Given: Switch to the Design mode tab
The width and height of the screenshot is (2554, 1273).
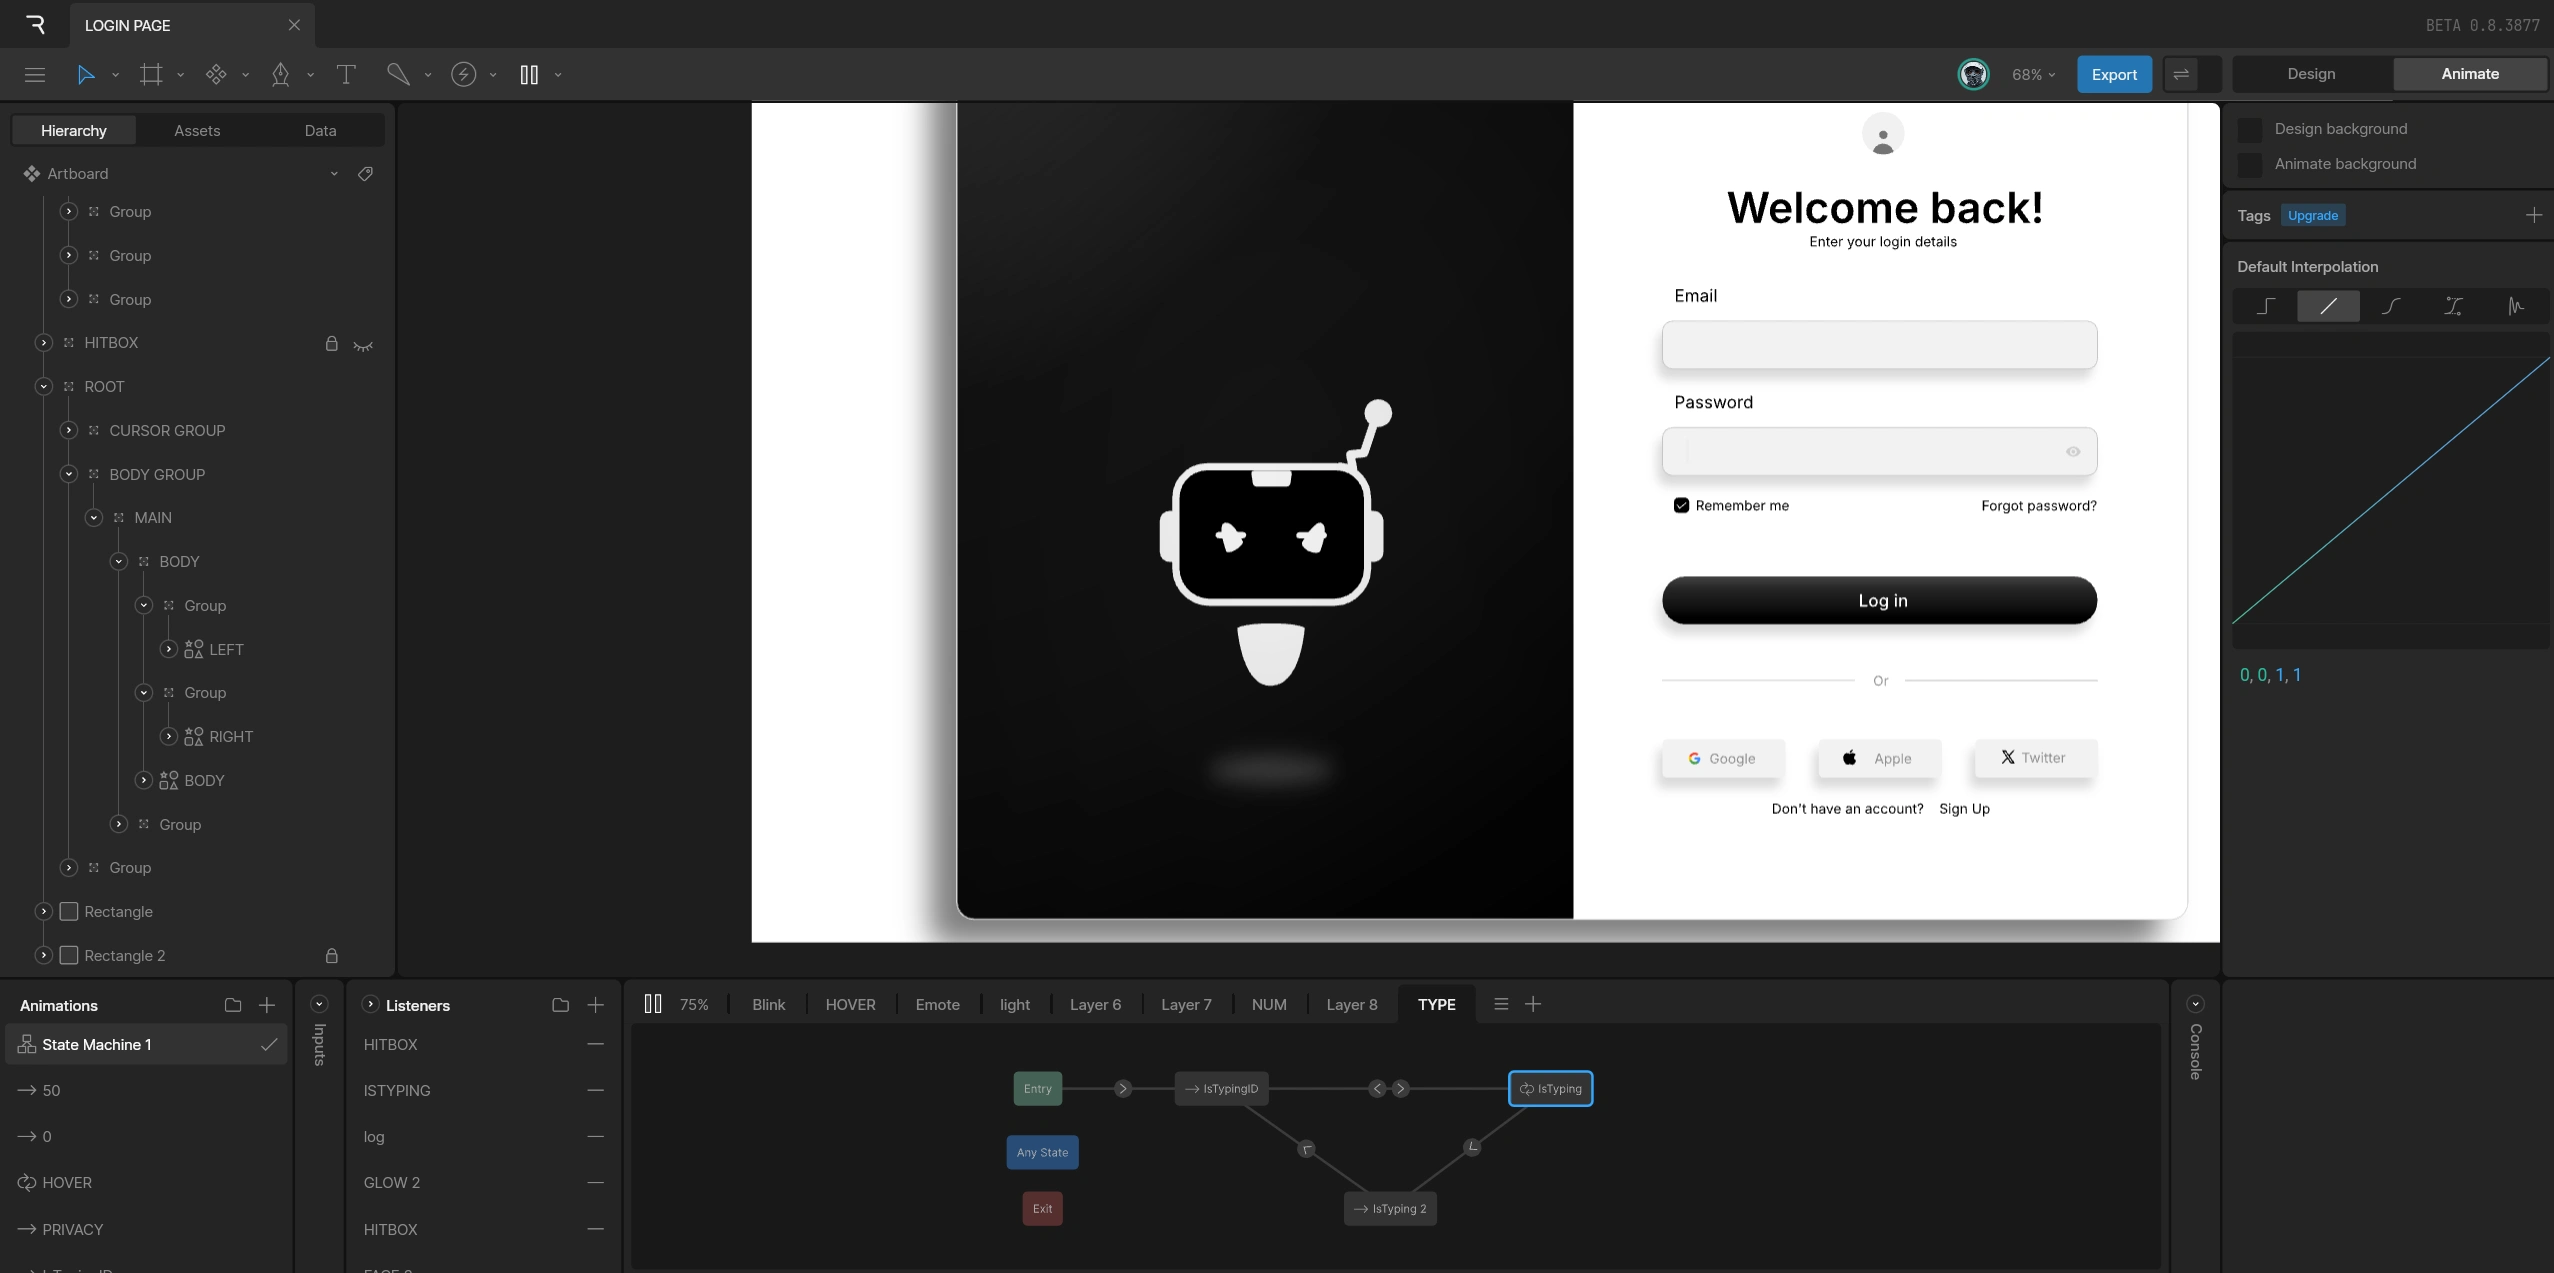Looking at the screenshot, I should pos(2311,74).
